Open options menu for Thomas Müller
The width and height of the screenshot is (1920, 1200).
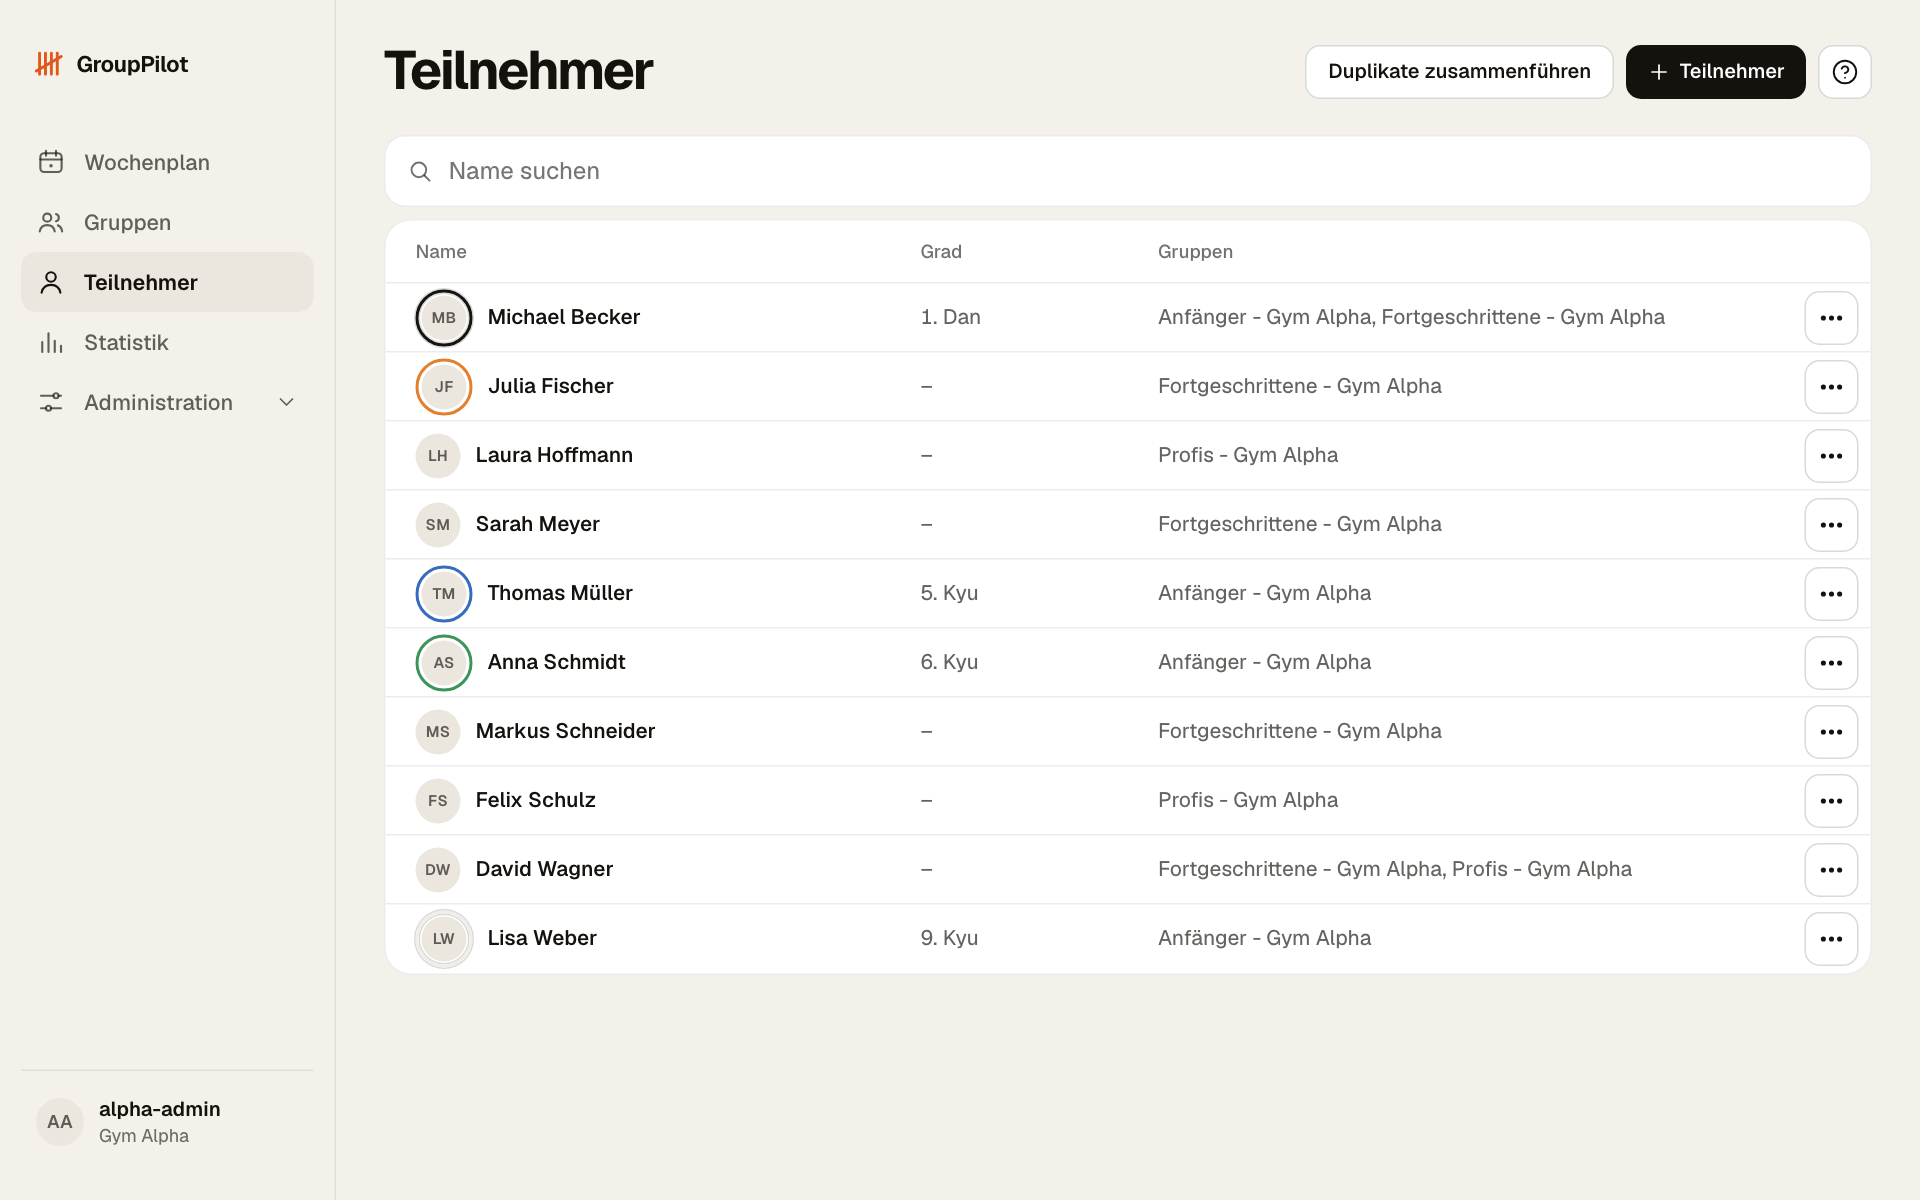click(x=1831, y=594)
